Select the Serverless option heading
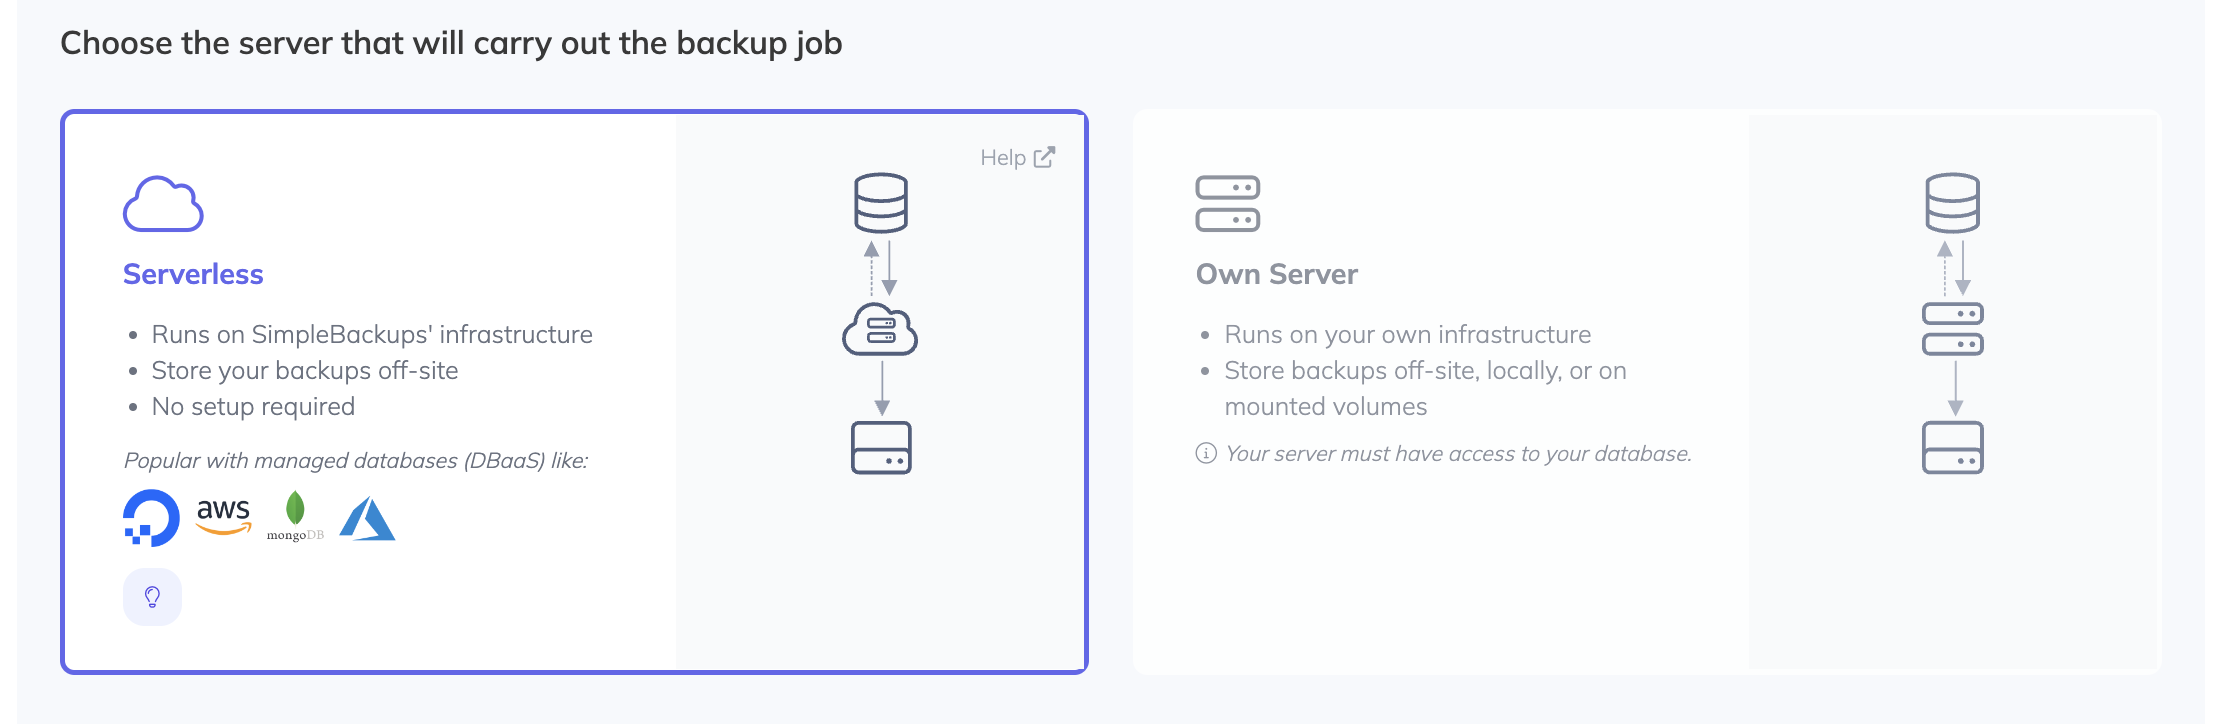Screen dimensions: 2224x724 click(193, 274)
